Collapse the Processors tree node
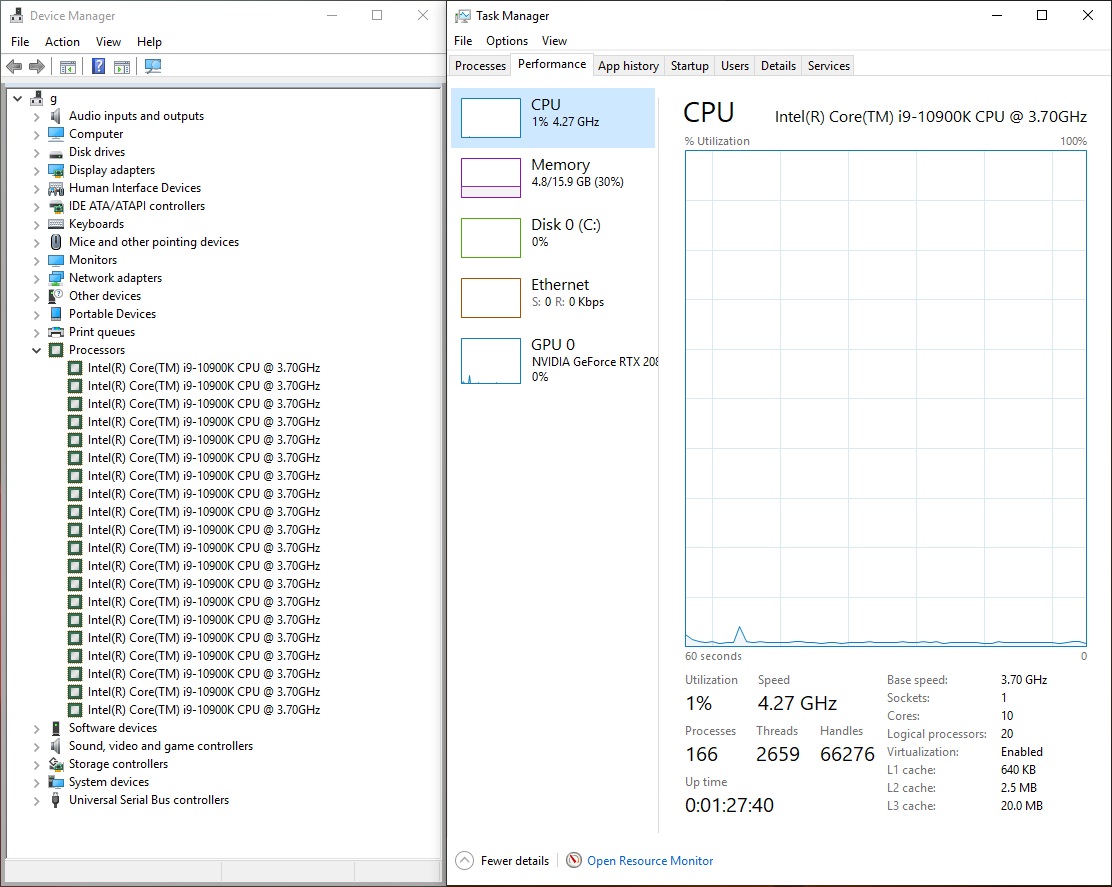Viewport: 1112px width, 887px height. tap(37, 350)
